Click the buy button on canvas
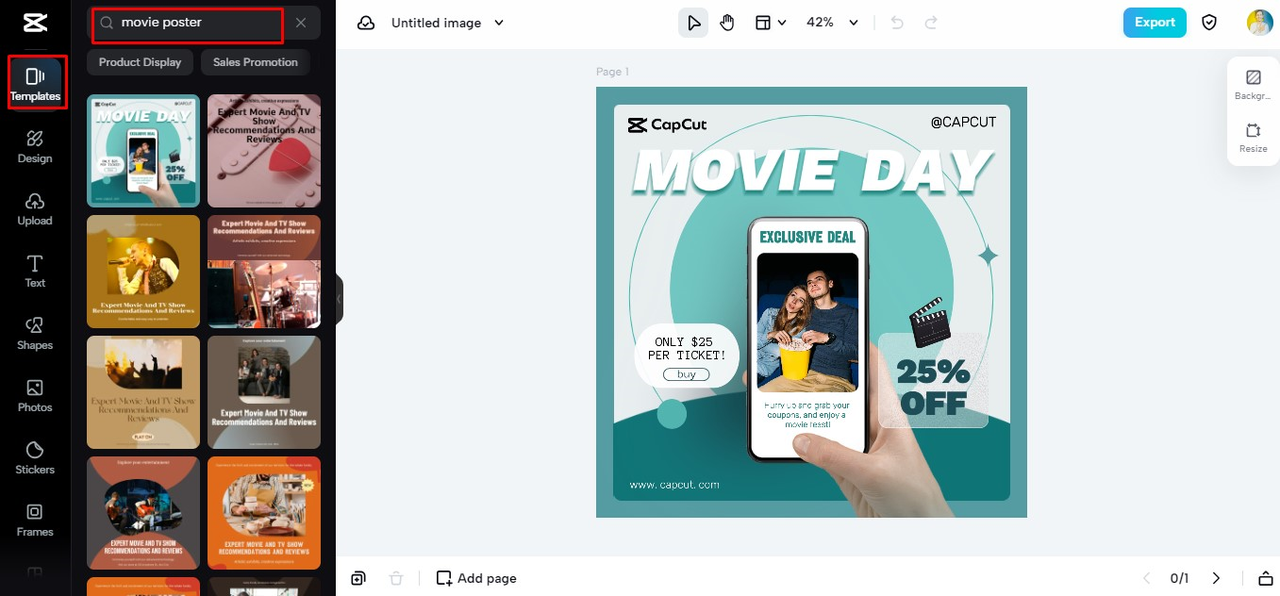Viewport: 1280px width, 596px height. [686, 375]
